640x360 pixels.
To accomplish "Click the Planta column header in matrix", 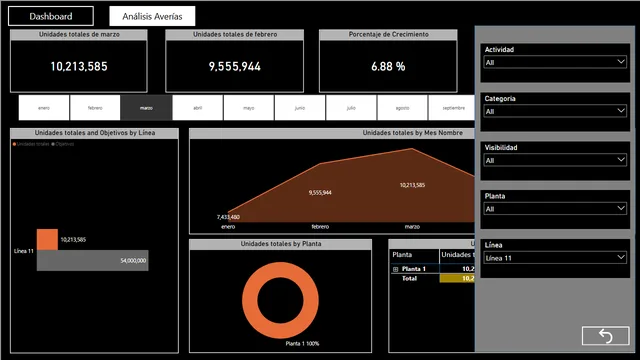I will (x=402, y=255).
